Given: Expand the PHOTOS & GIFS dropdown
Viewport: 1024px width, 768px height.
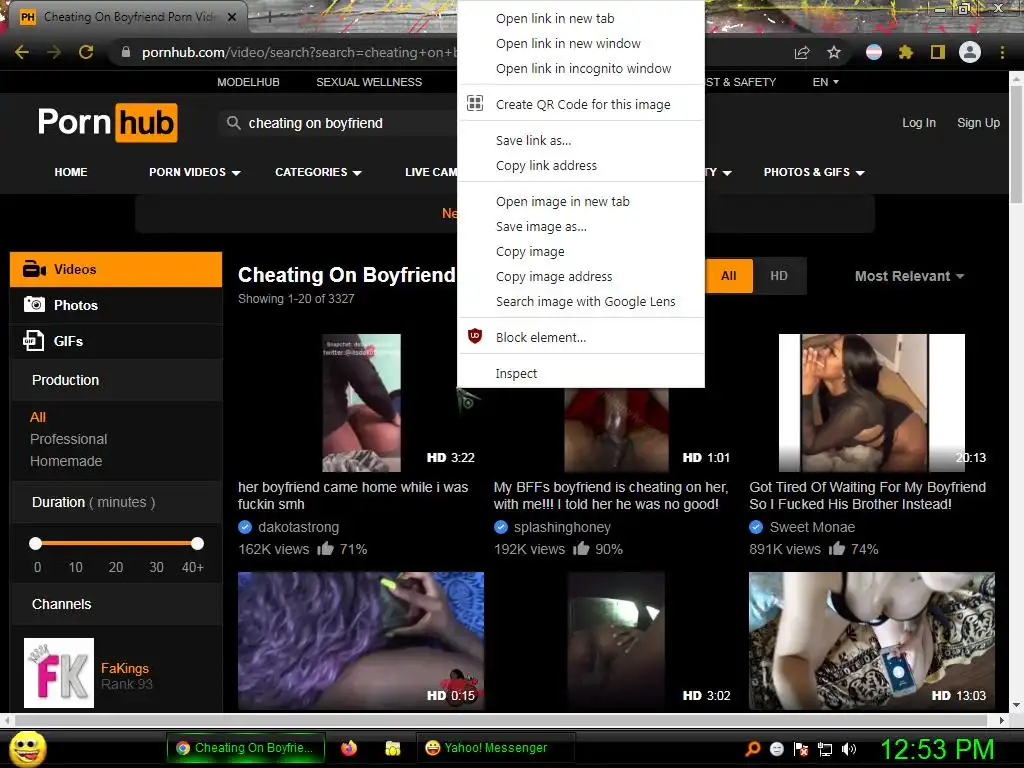Looking at the screenshot, I should [x=814, y=172].
